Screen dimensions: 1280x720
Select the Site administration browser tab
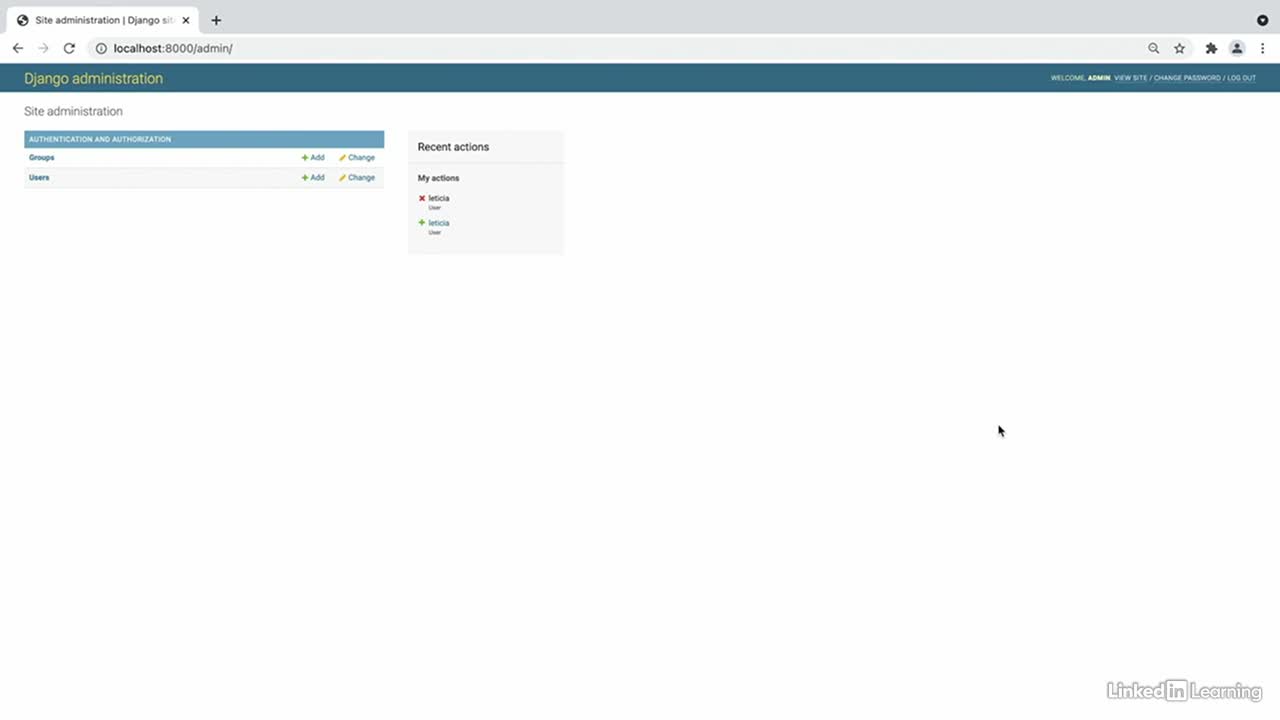(104, 20)
